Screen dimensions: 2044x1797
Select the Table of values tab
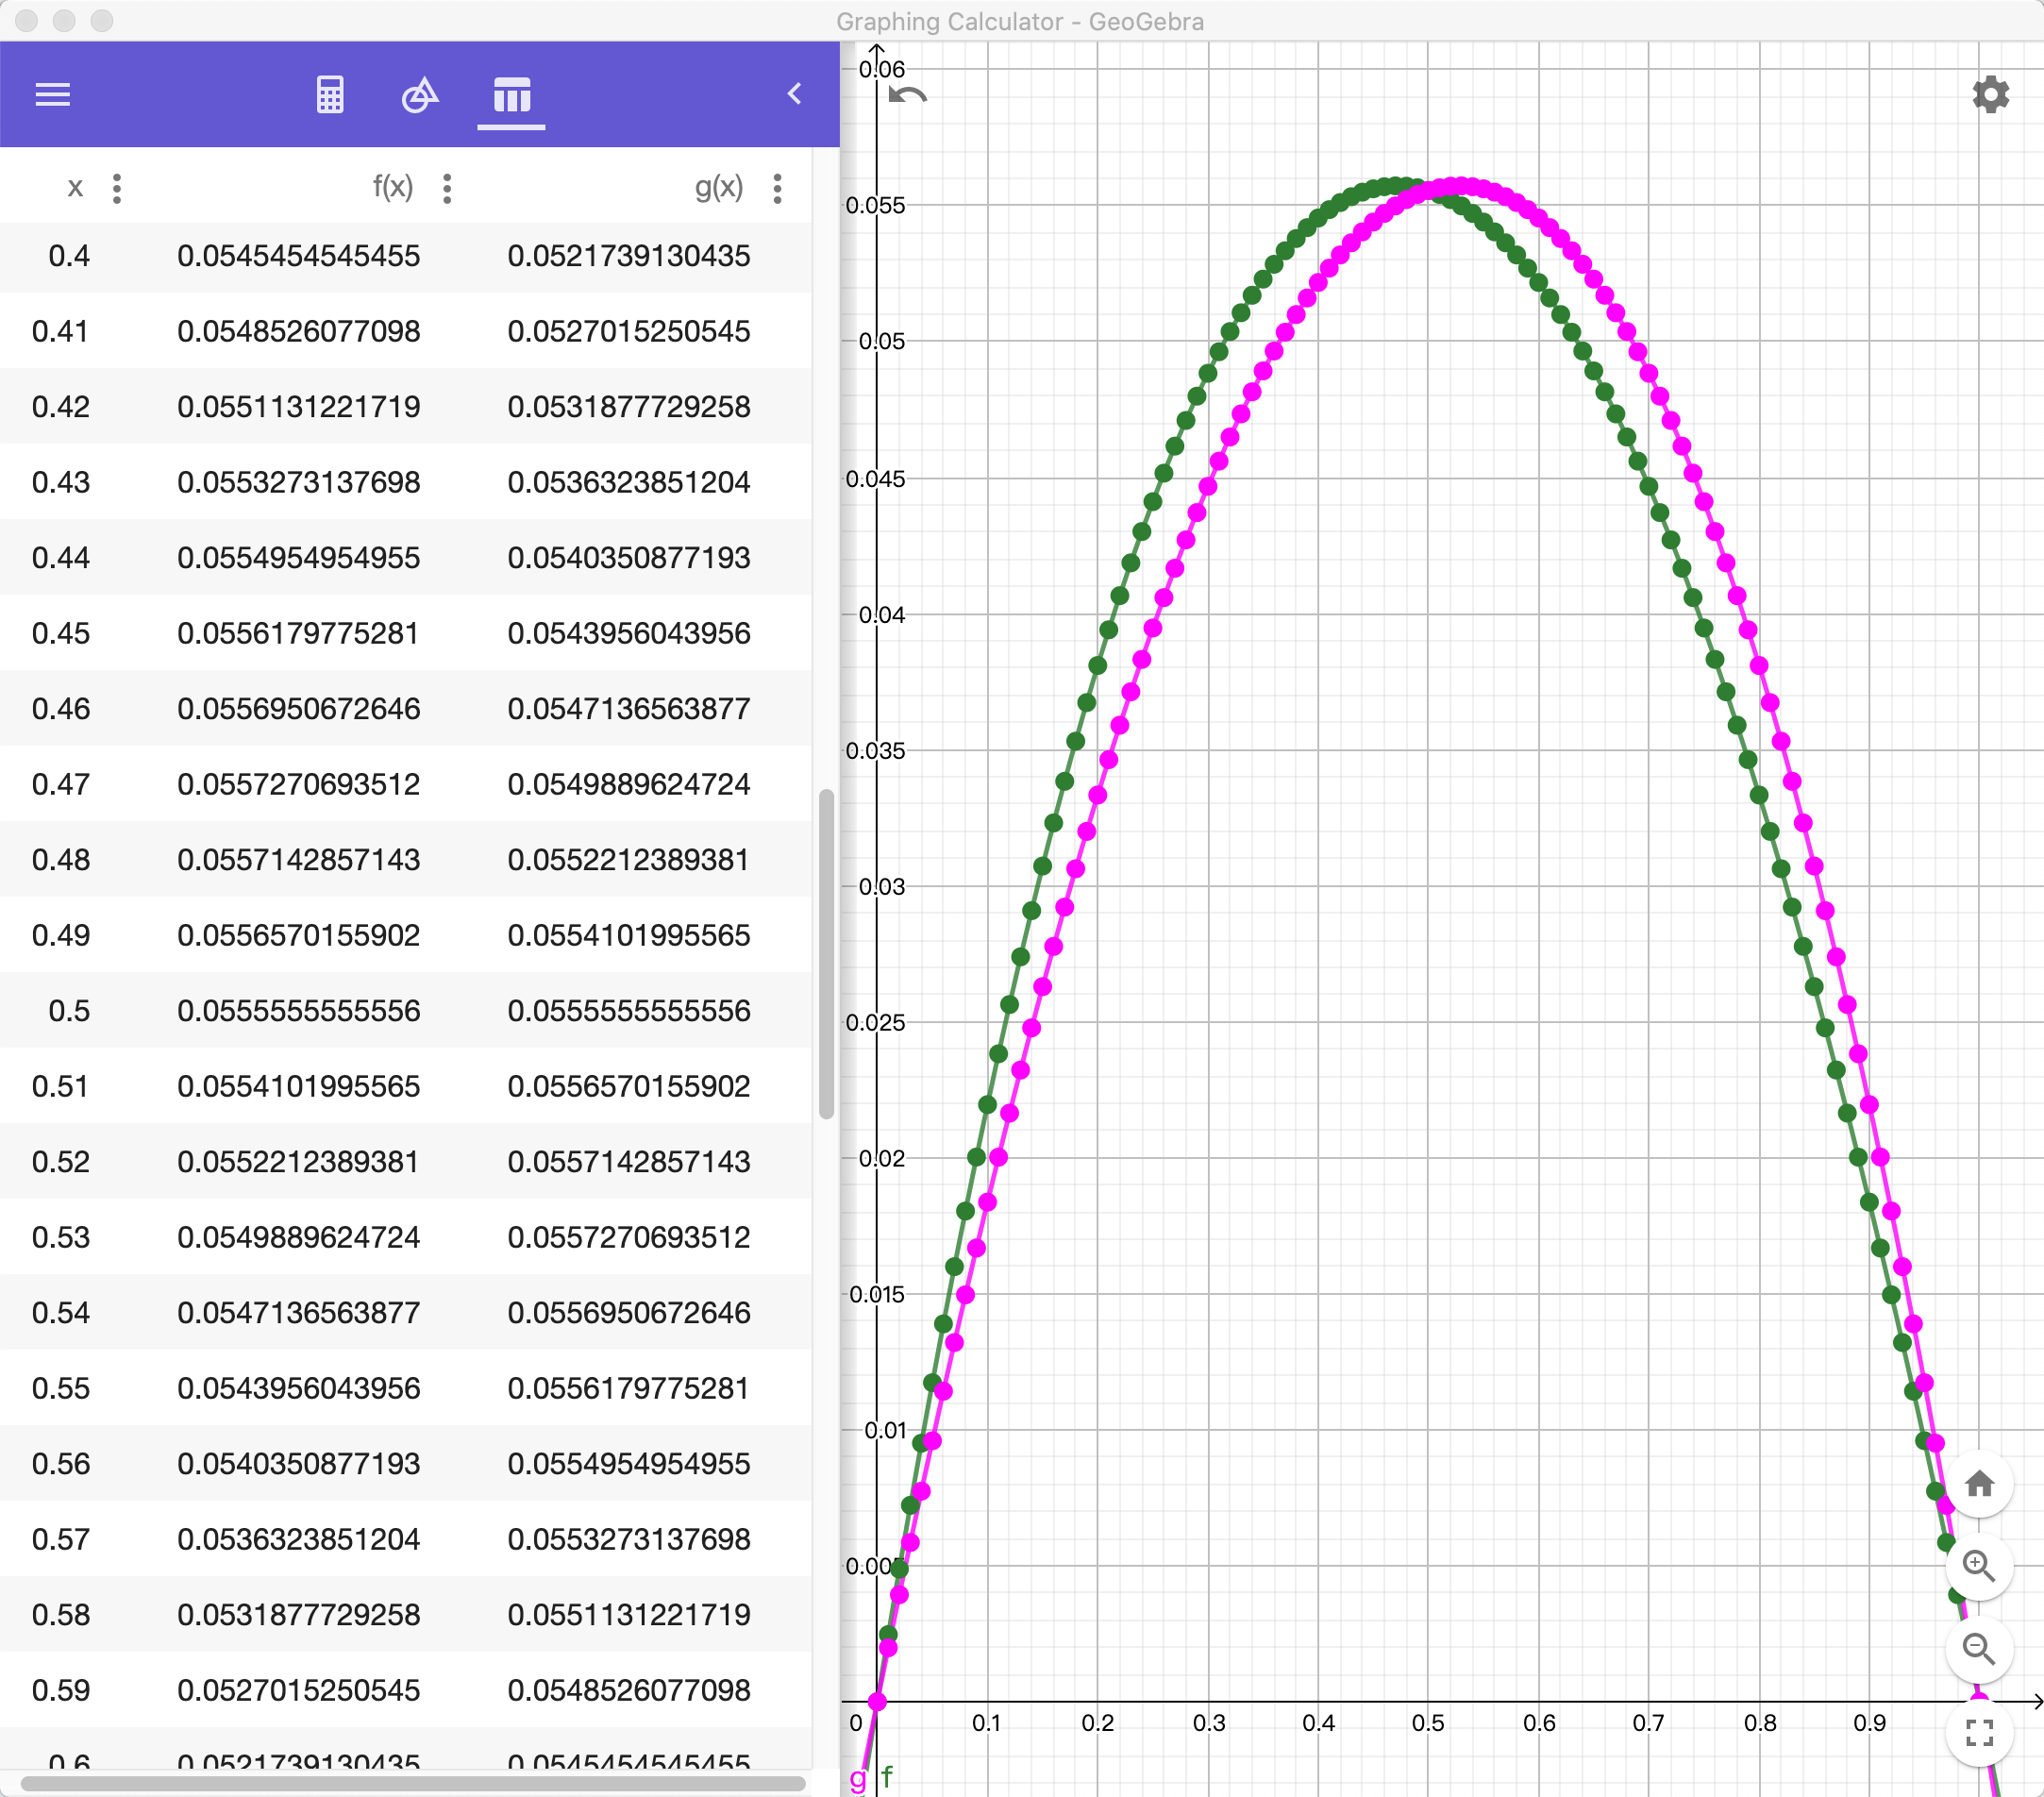tap(511, 95)
